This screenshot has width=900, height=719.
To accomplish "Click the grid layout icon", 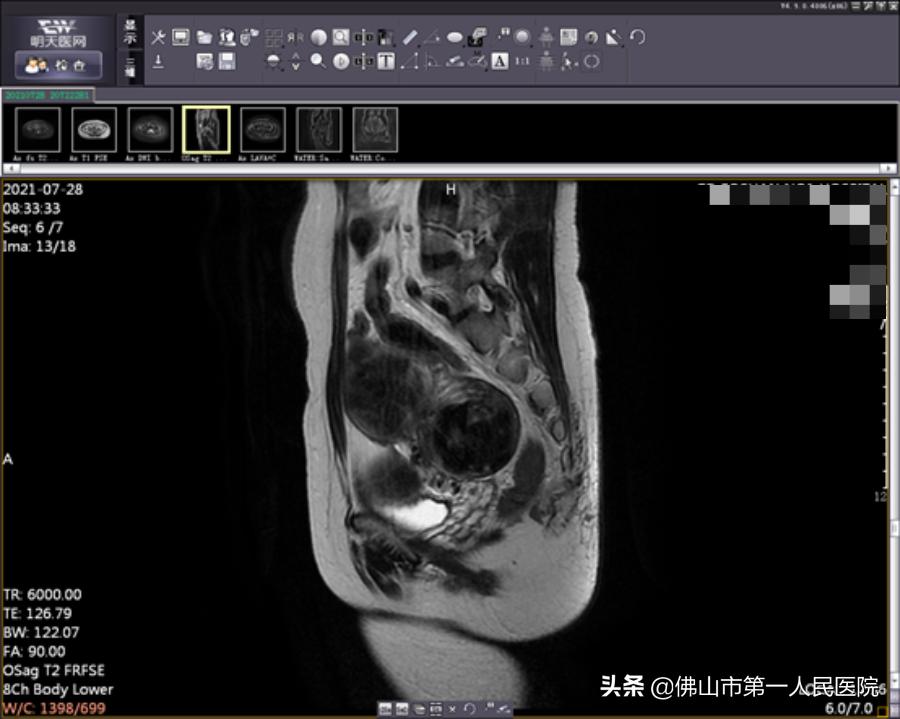I will pos(273,37).
